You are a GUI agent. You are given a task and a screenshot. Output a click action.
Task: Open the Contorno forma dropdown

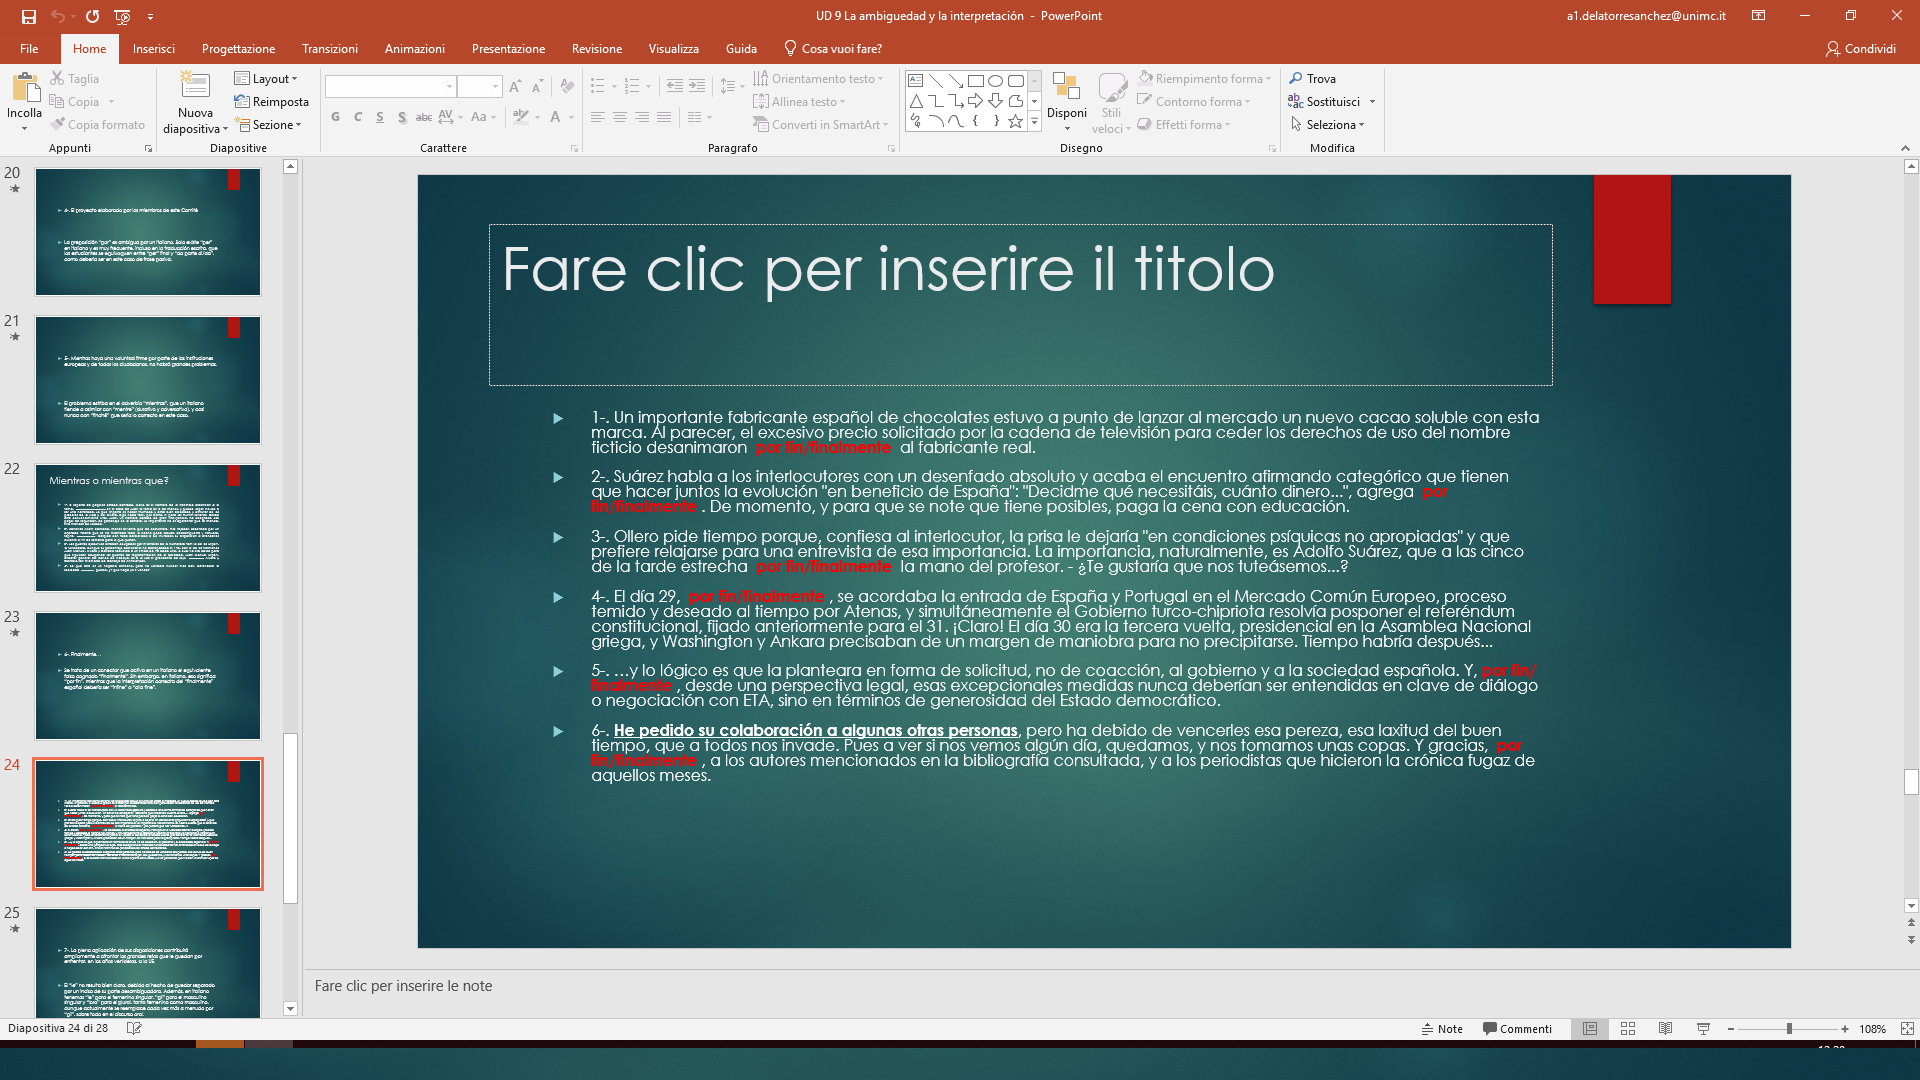pyautogui.click(x=1193, y=102)
